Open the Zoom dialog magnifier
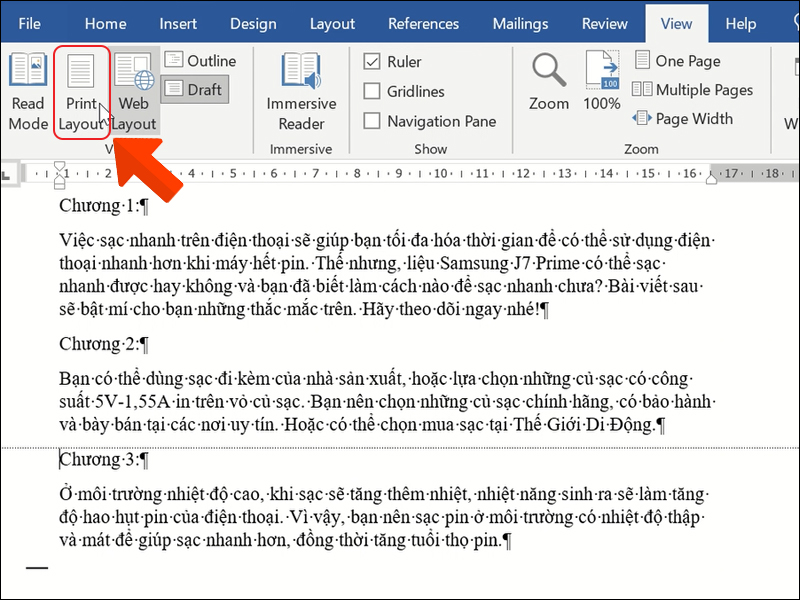The width and height of the screenshot is (800, 600). point(549,82)
